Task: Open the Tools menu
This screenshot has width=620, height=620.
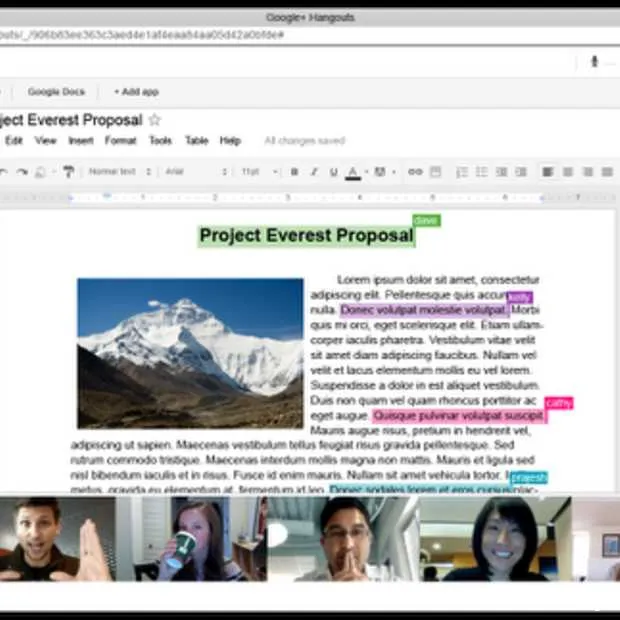Action: [160, 140]
